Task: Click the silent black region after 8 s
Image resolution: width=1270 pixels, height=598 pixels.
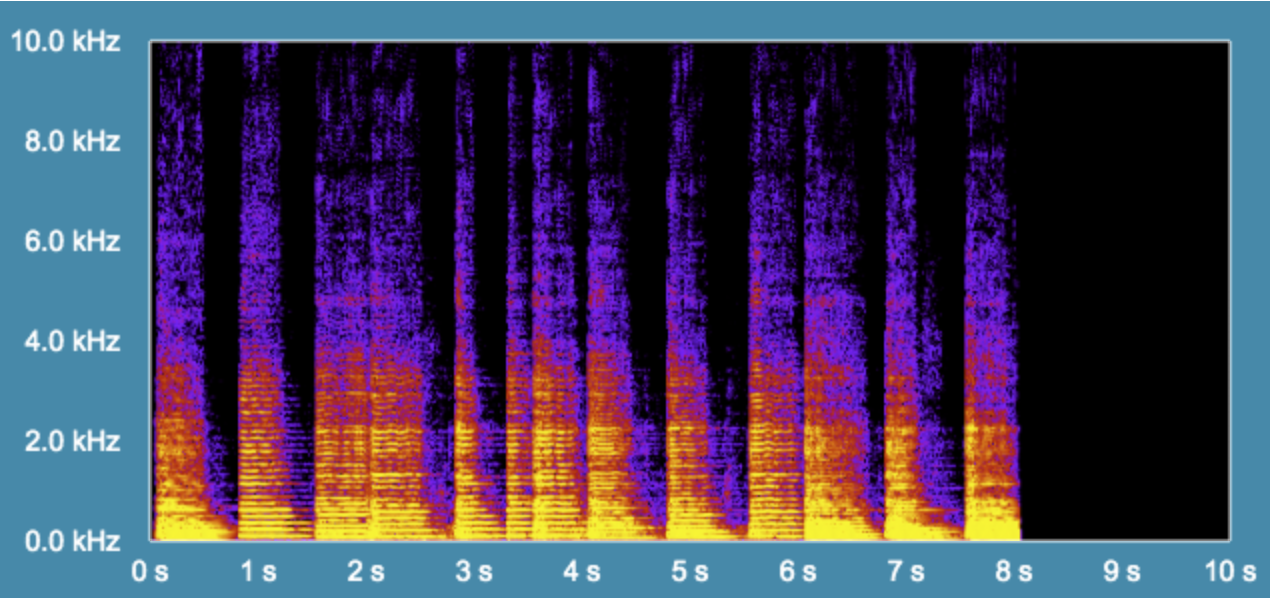Action: [1125, 290]
